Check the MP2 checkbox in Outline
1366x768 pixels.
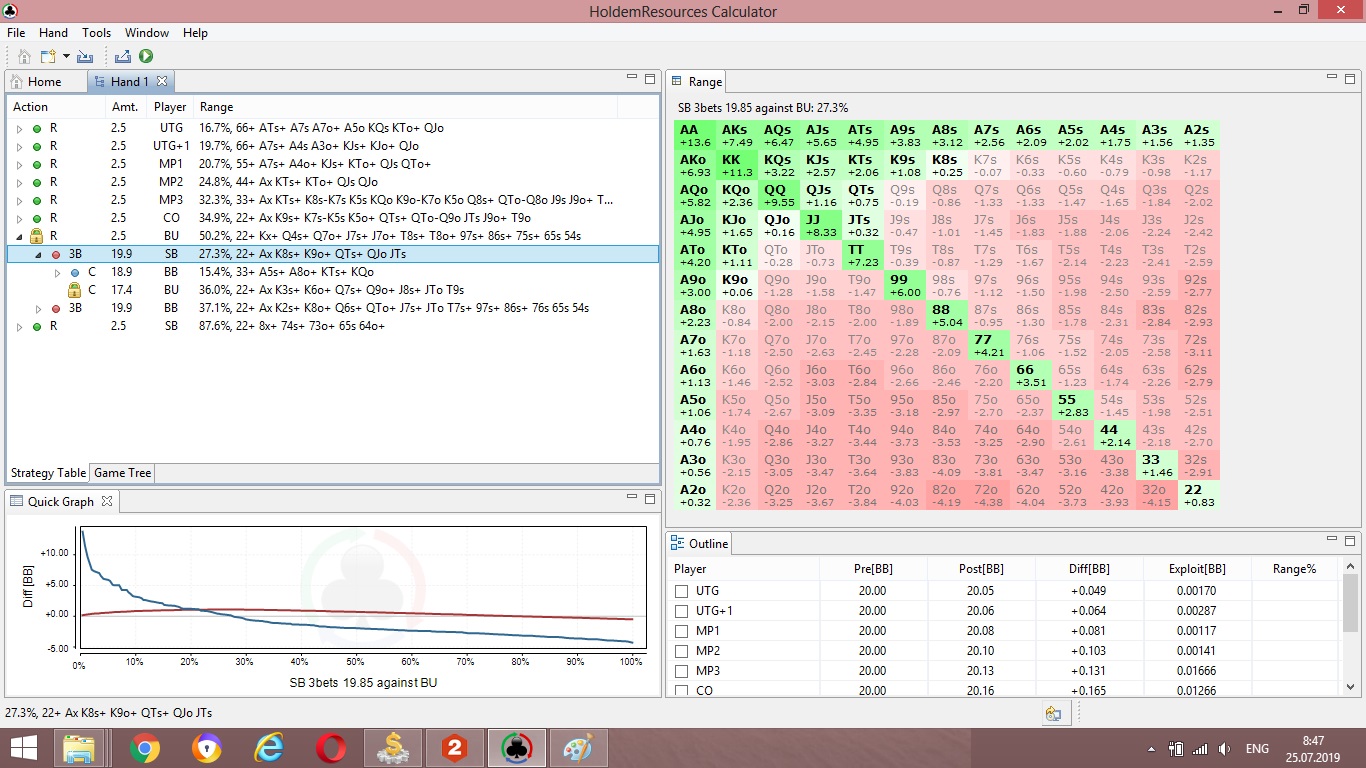tap(682, 651)
